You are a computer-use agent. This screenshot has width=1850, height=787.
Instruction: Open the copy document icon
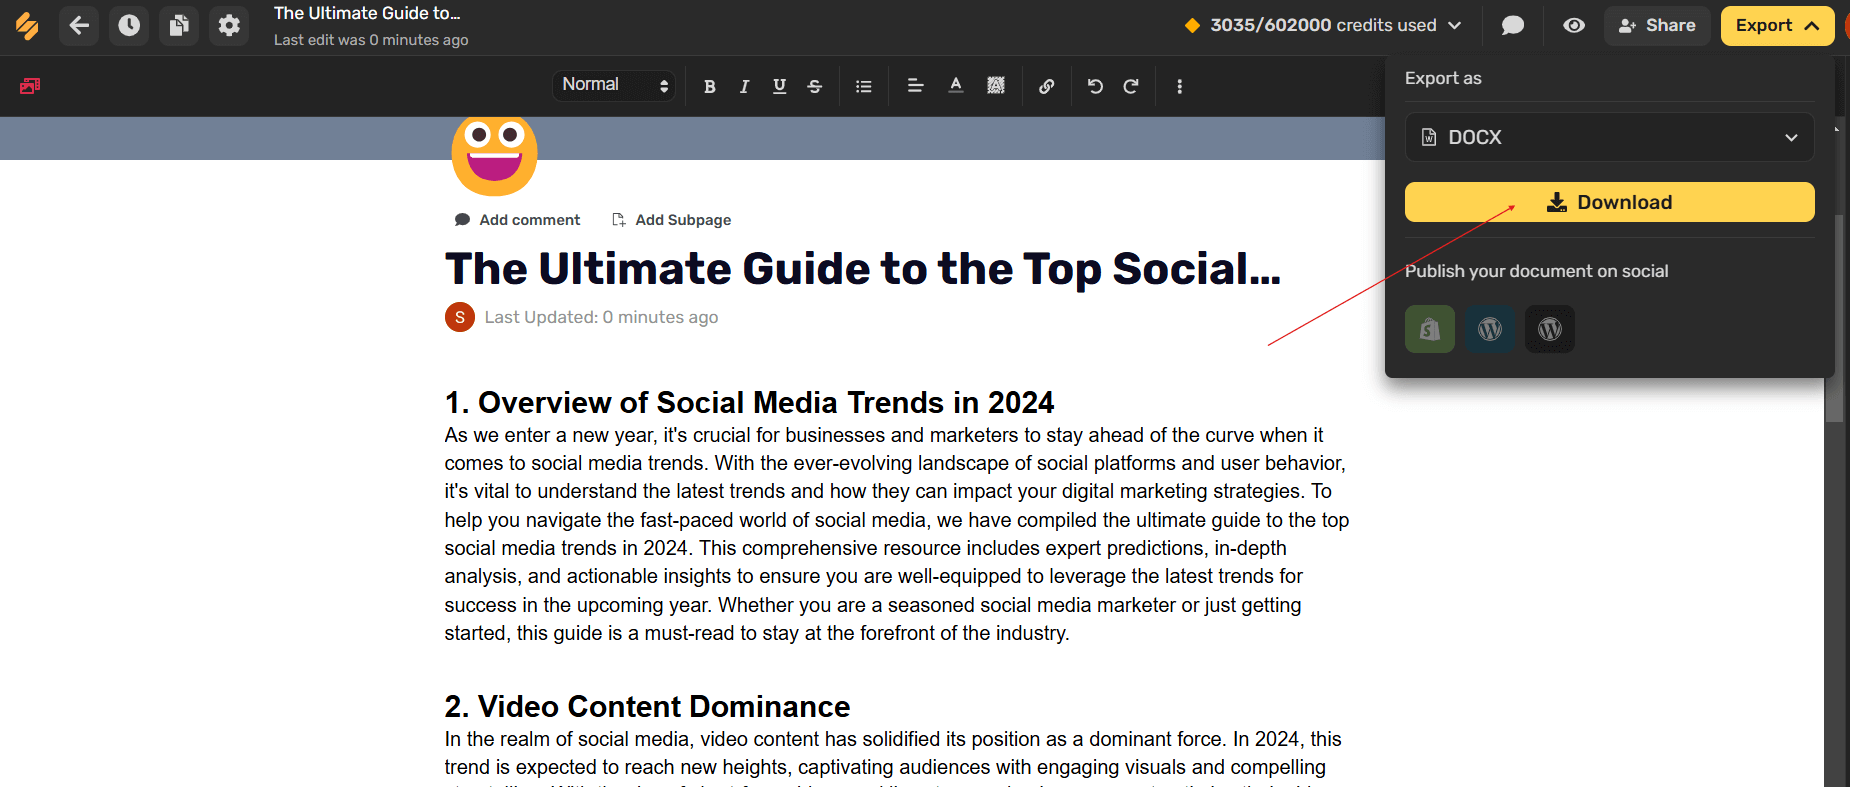(x=179, y=25)
